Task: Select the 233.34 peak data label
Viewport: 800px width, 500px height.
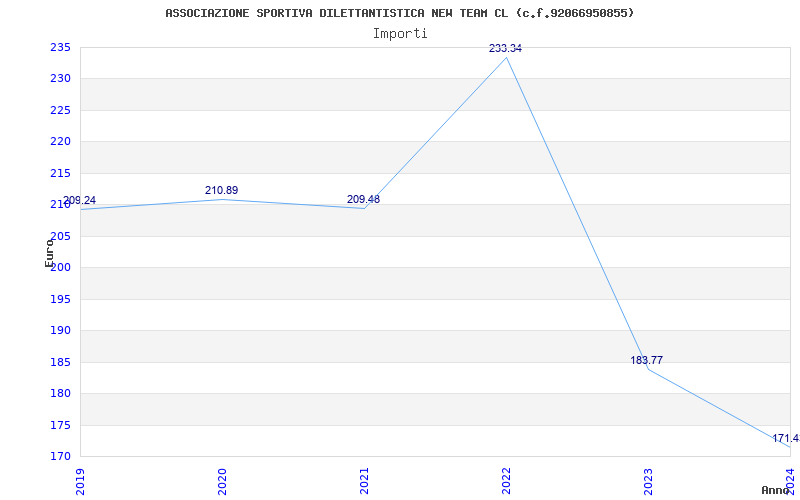Action: coord(505,48)
